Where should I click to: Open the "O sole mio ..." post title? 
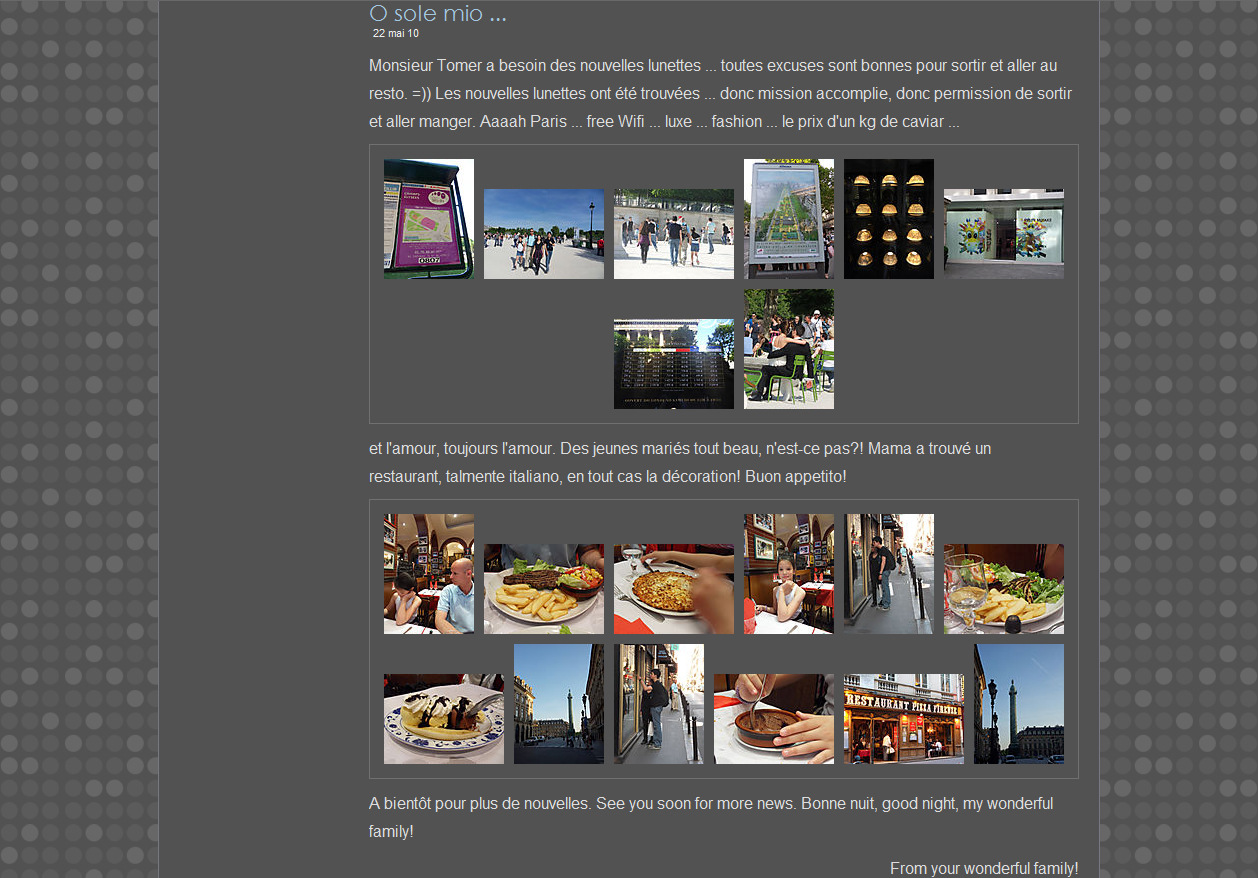(437, 13)
